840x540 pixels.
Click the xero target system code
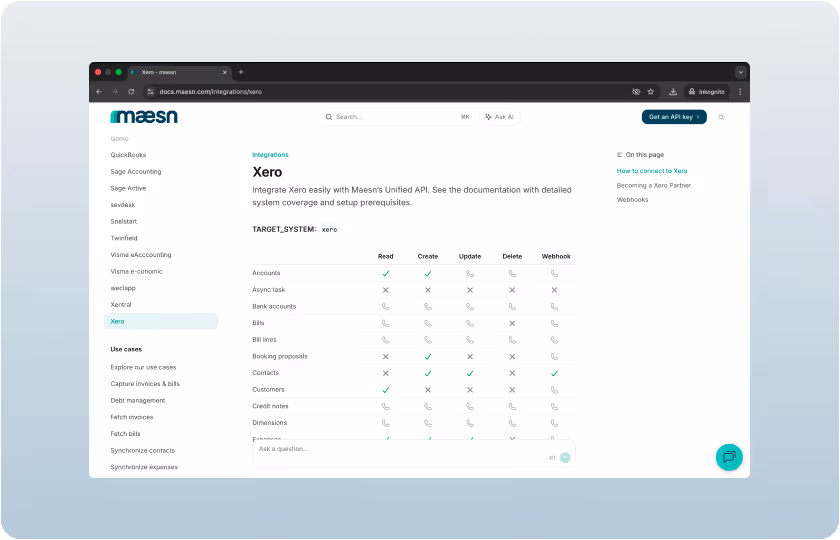[329, 229]
